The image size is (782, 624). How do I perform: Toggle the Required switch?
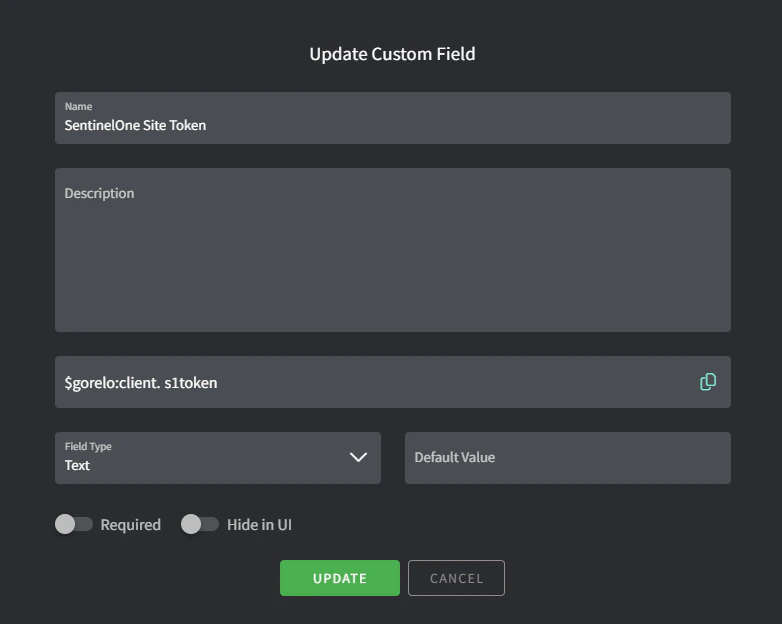(x=74, y=524)
